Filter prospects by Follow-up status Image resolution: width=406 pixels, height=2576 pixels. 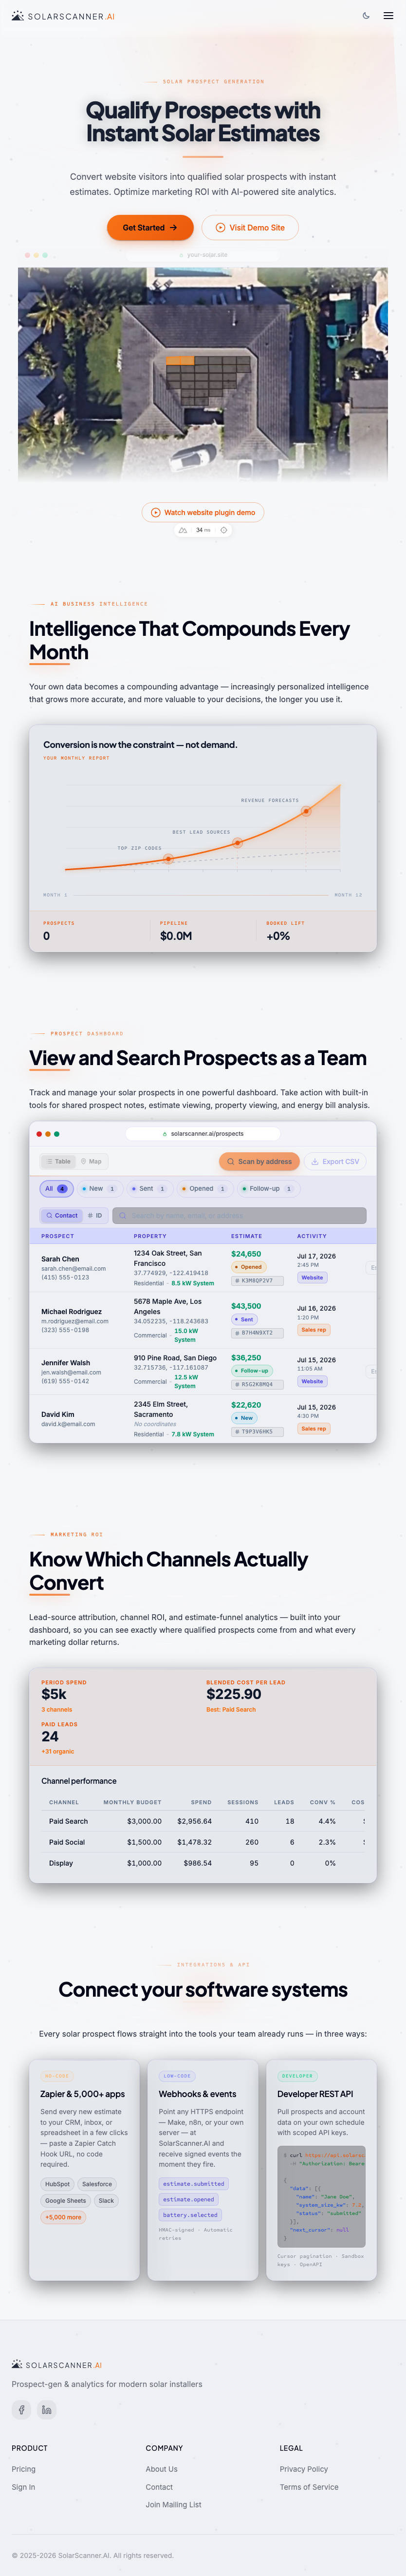[x=266, y=1189]
